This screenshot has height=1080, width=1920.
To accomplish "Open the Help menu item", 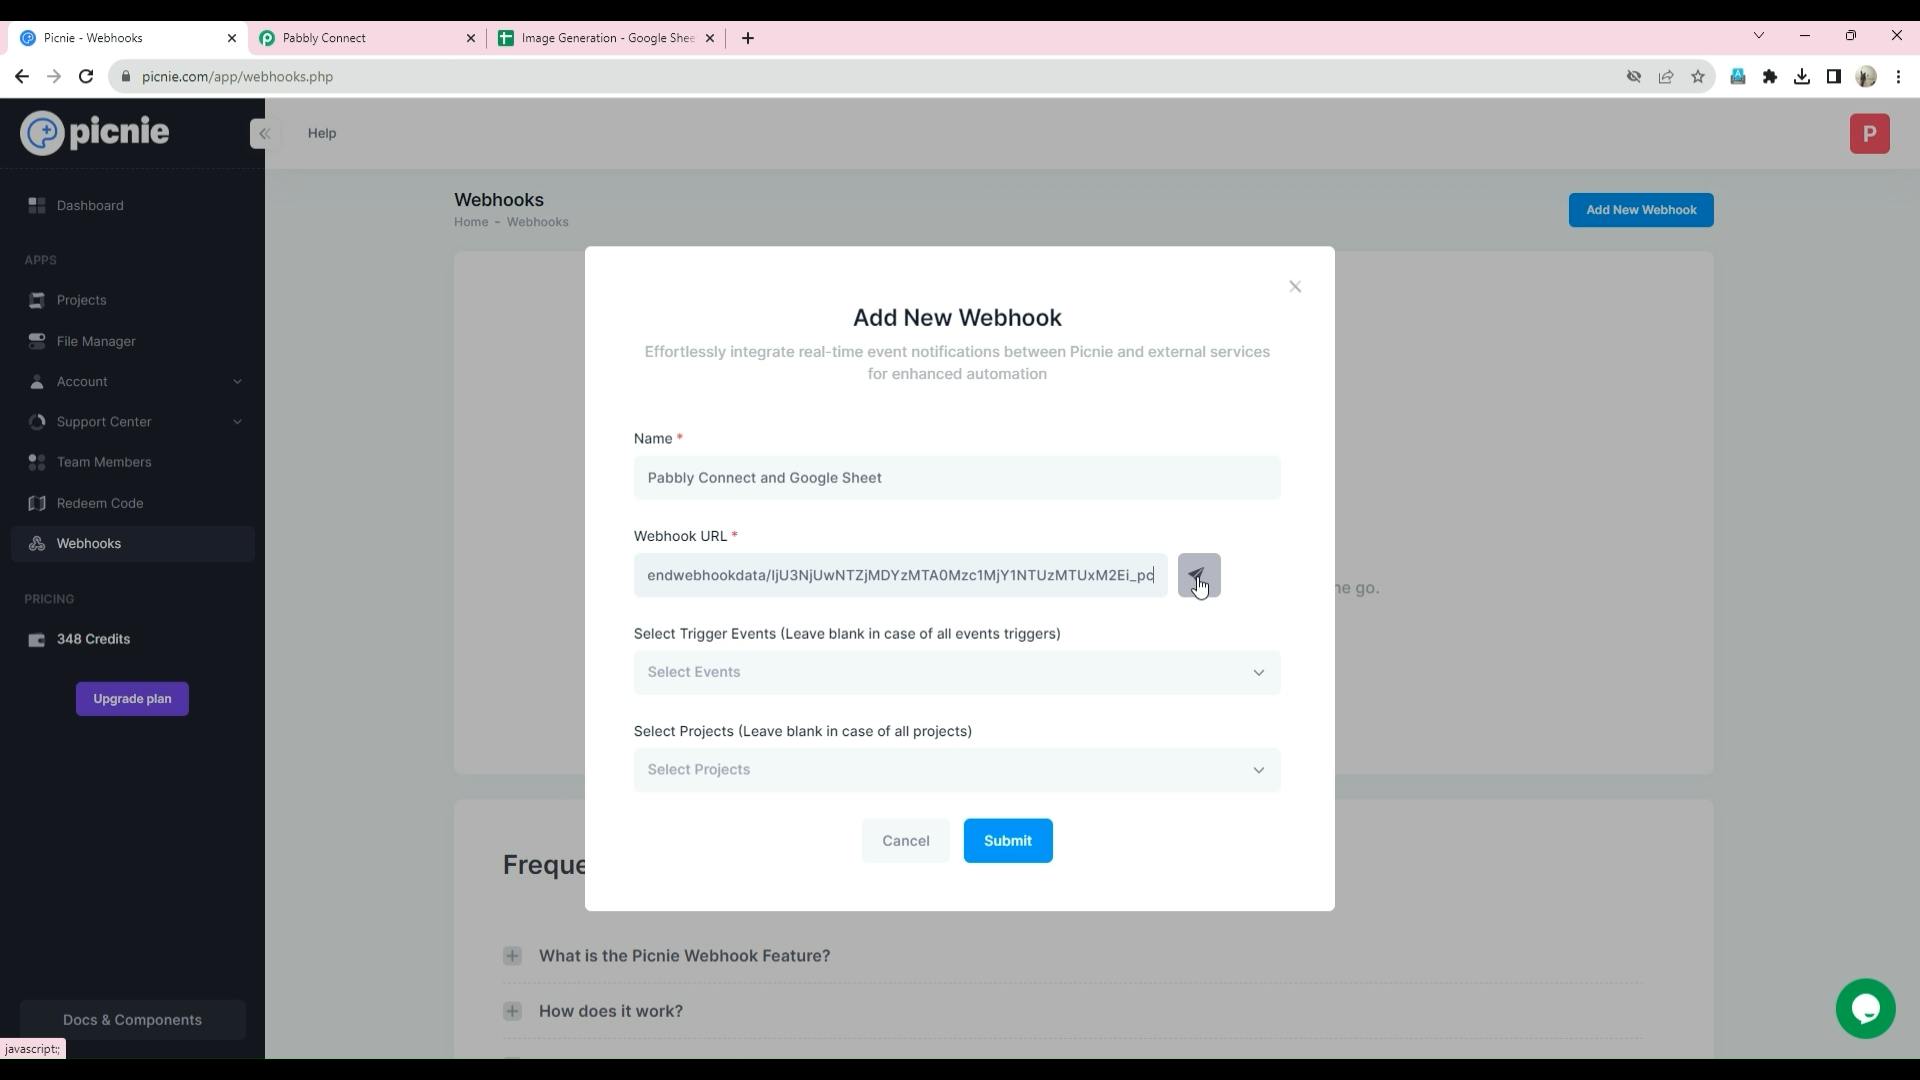I will click(322, 133).
